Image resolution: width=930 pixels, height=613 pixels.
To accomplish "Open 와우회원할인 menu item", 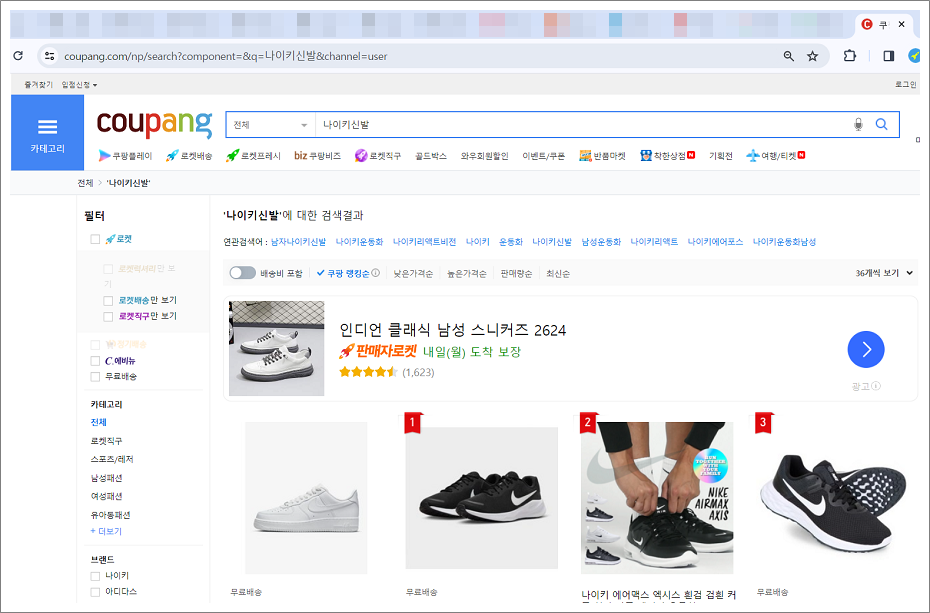I will point(485,156).
